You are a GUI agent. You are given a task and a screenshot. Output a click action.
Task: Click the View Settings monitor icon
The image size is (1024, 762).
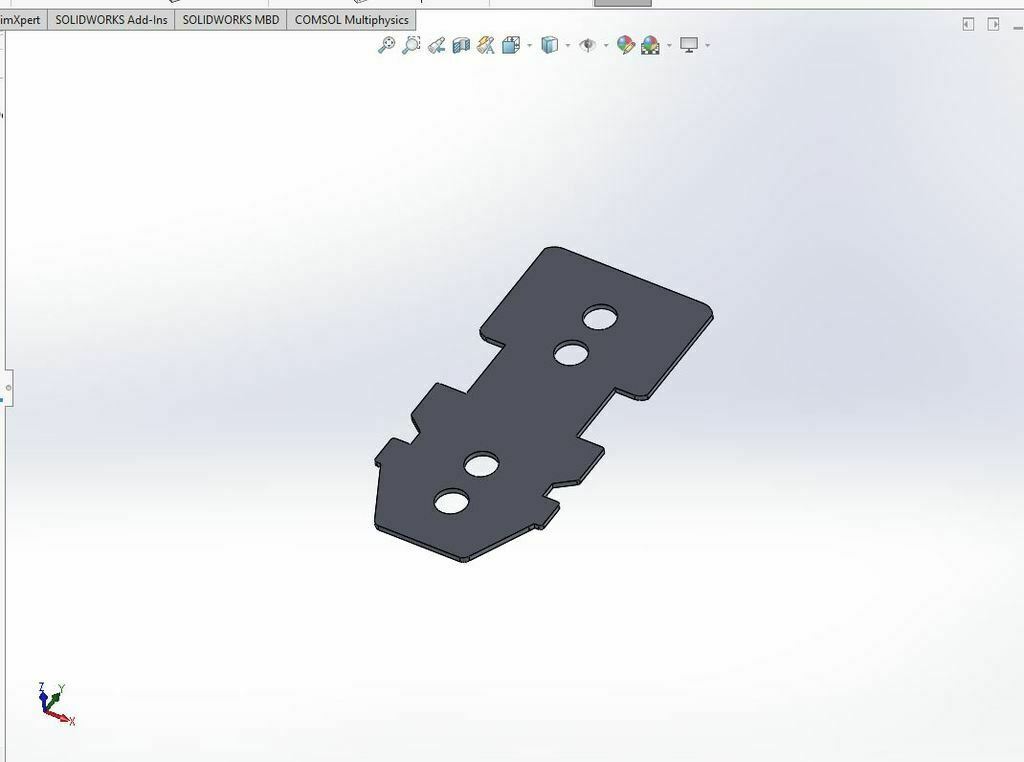692,45
